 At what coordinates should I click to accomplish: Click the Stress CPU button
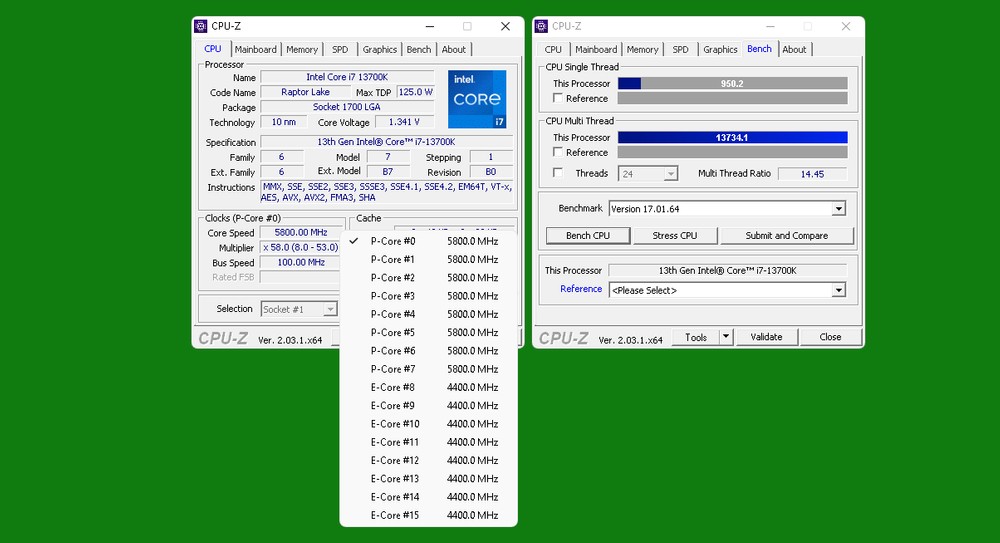point(675,235)
